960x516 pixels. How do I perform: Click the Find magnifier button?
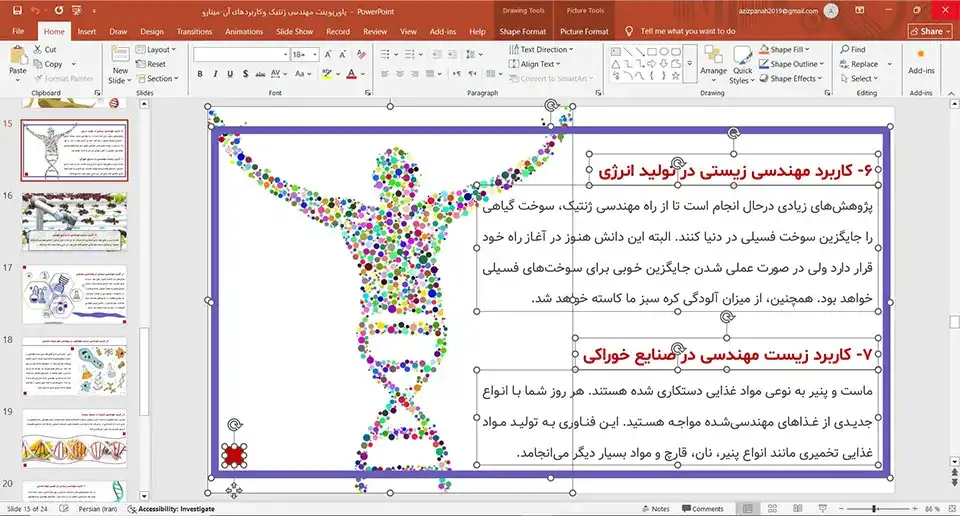coord(853,50)
